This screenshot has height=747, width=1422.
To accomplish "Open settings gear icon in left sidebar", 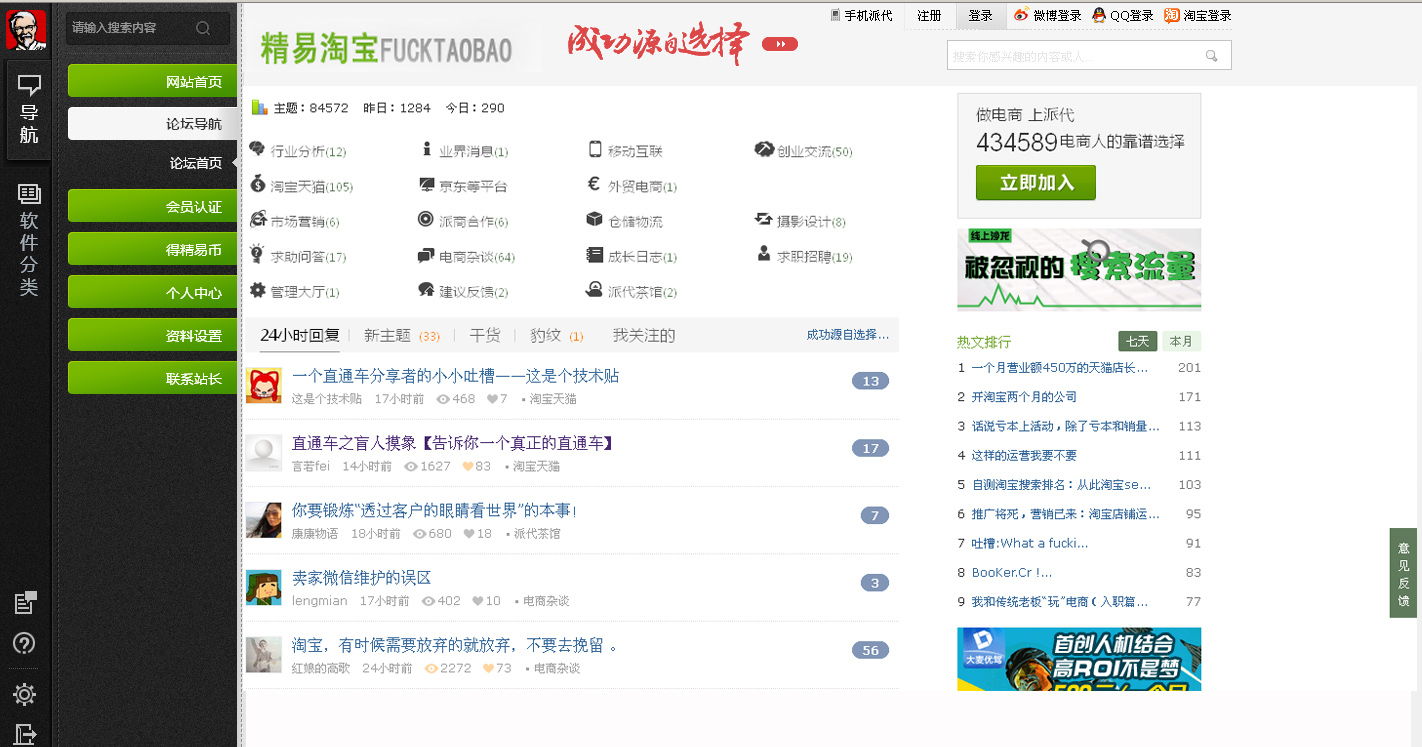I will pyautogui.click(x=25, y=694).
